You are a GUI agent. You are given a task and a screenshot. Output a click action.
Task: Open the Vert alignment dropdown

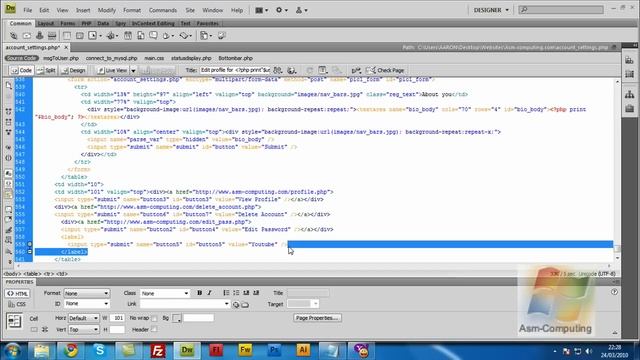83,329
